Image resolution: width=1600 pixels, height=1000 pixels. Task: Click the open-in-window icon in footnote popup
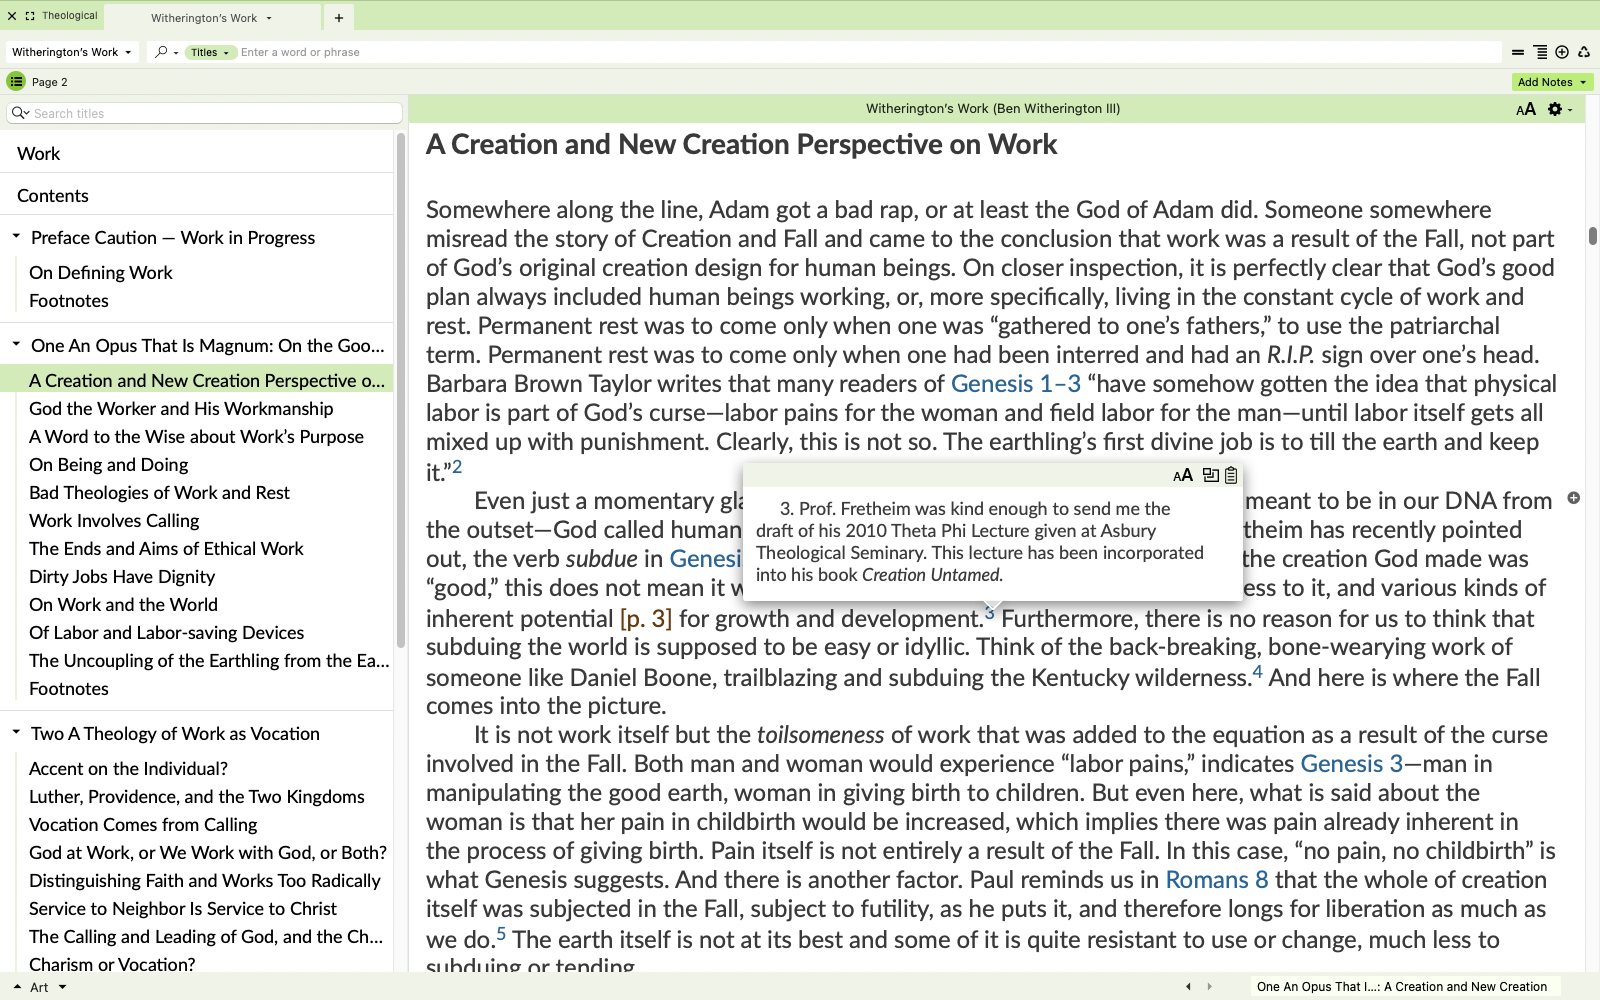(1210, 476)
